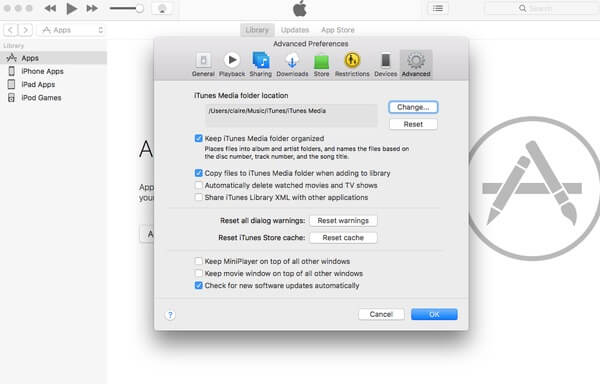Image resolution: width=600 pixels, height=384 pixels.
Task: Go forward with the right chevron
Action: click(x=25, y=30)
